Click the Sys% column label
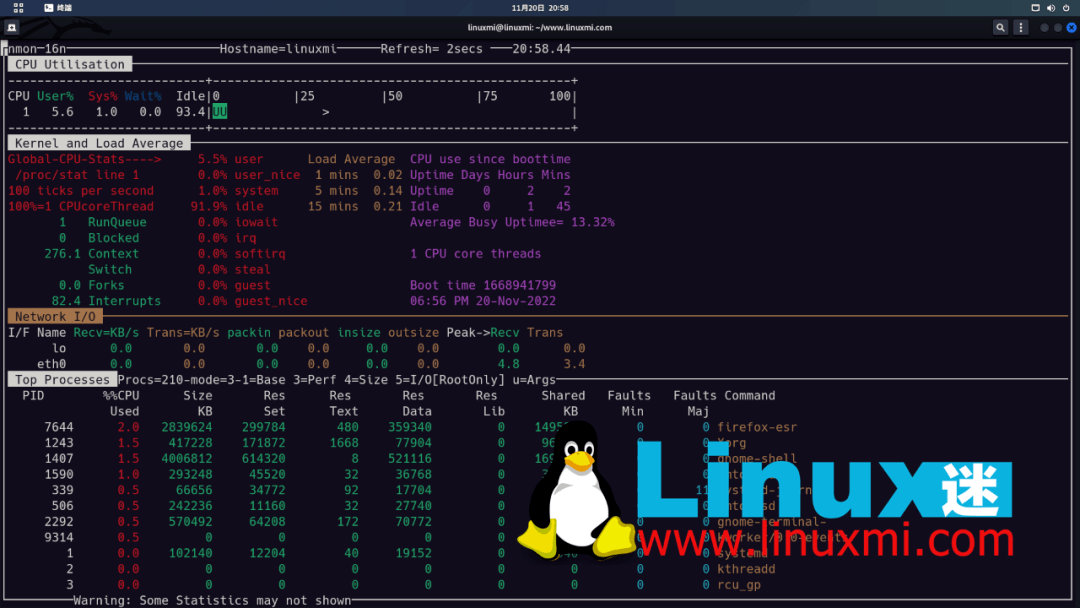This screenshot has height=608, width=1080. tap(103, 96)
